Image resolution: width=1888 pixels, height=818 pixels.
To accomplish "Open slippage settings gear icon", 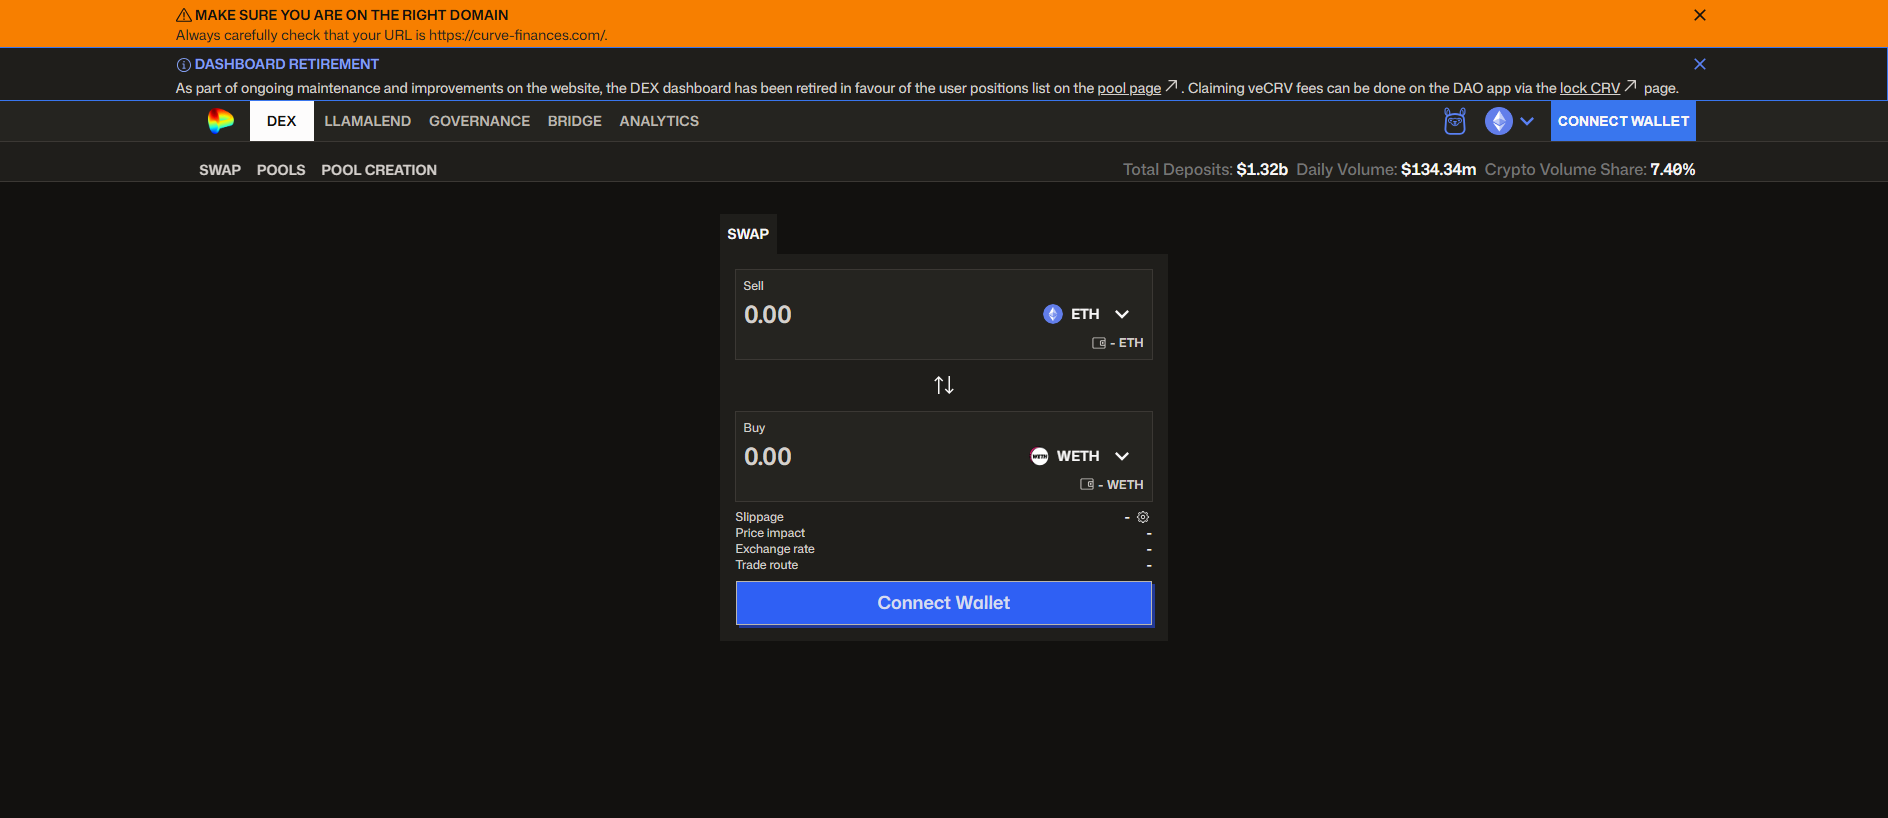I will coord(1143,517).
